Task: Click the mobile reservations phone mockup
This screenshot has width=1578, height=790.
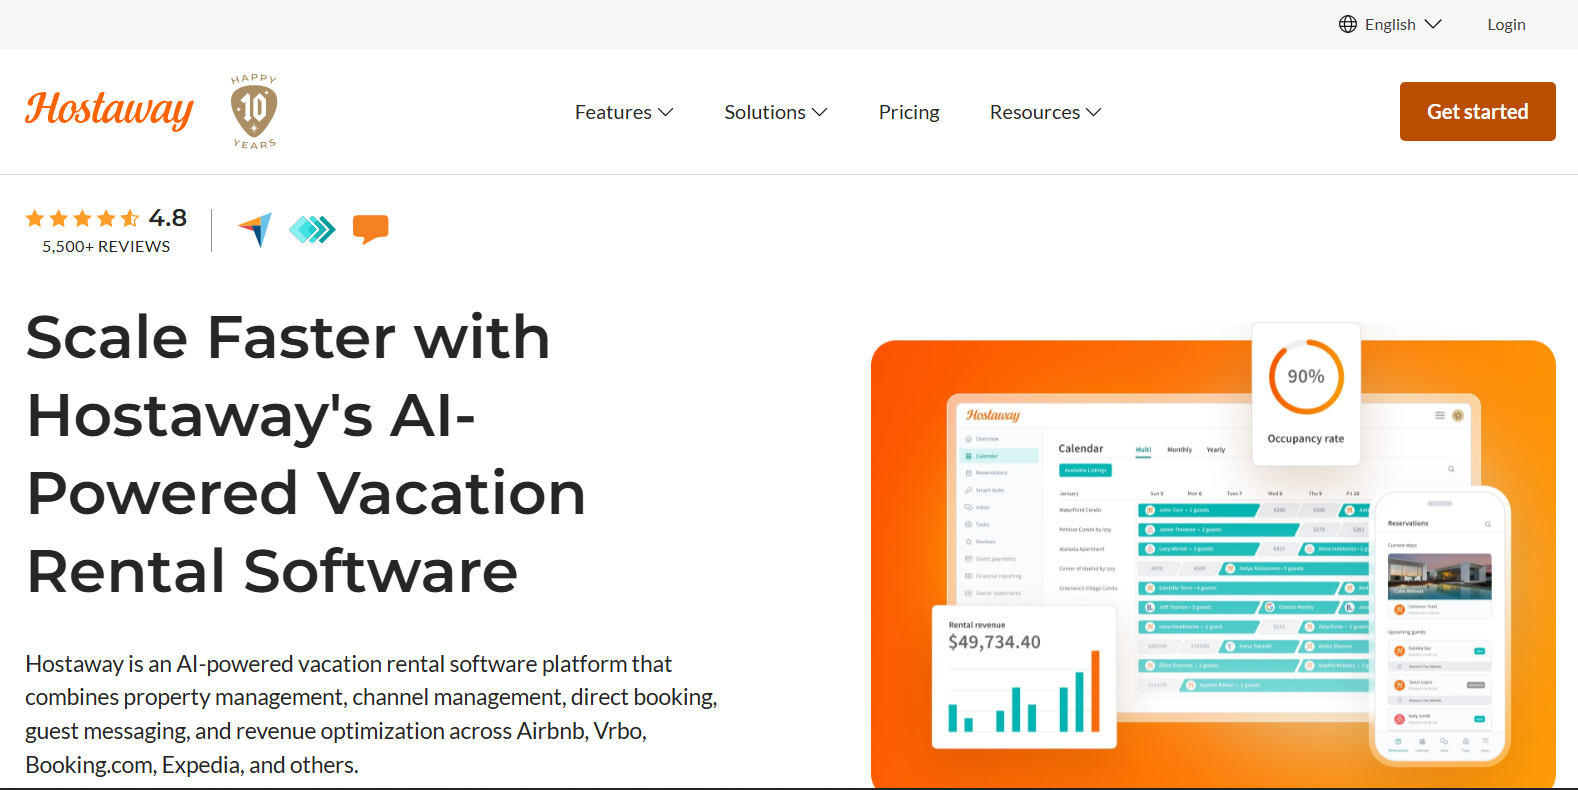Action: pos(1439,626)
